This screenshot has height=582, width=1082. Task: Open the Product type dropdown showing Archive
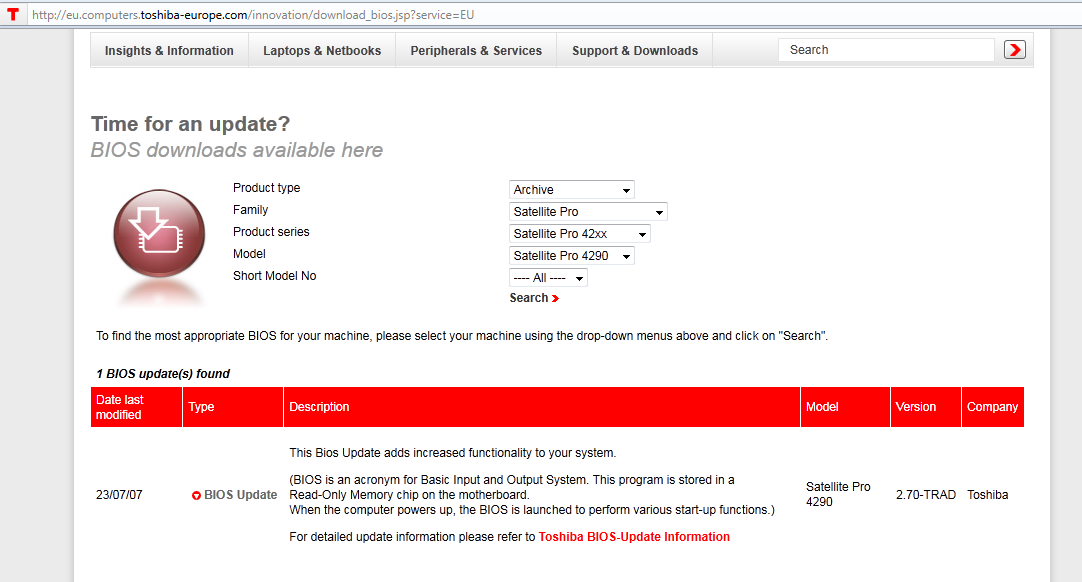[571, 190]
